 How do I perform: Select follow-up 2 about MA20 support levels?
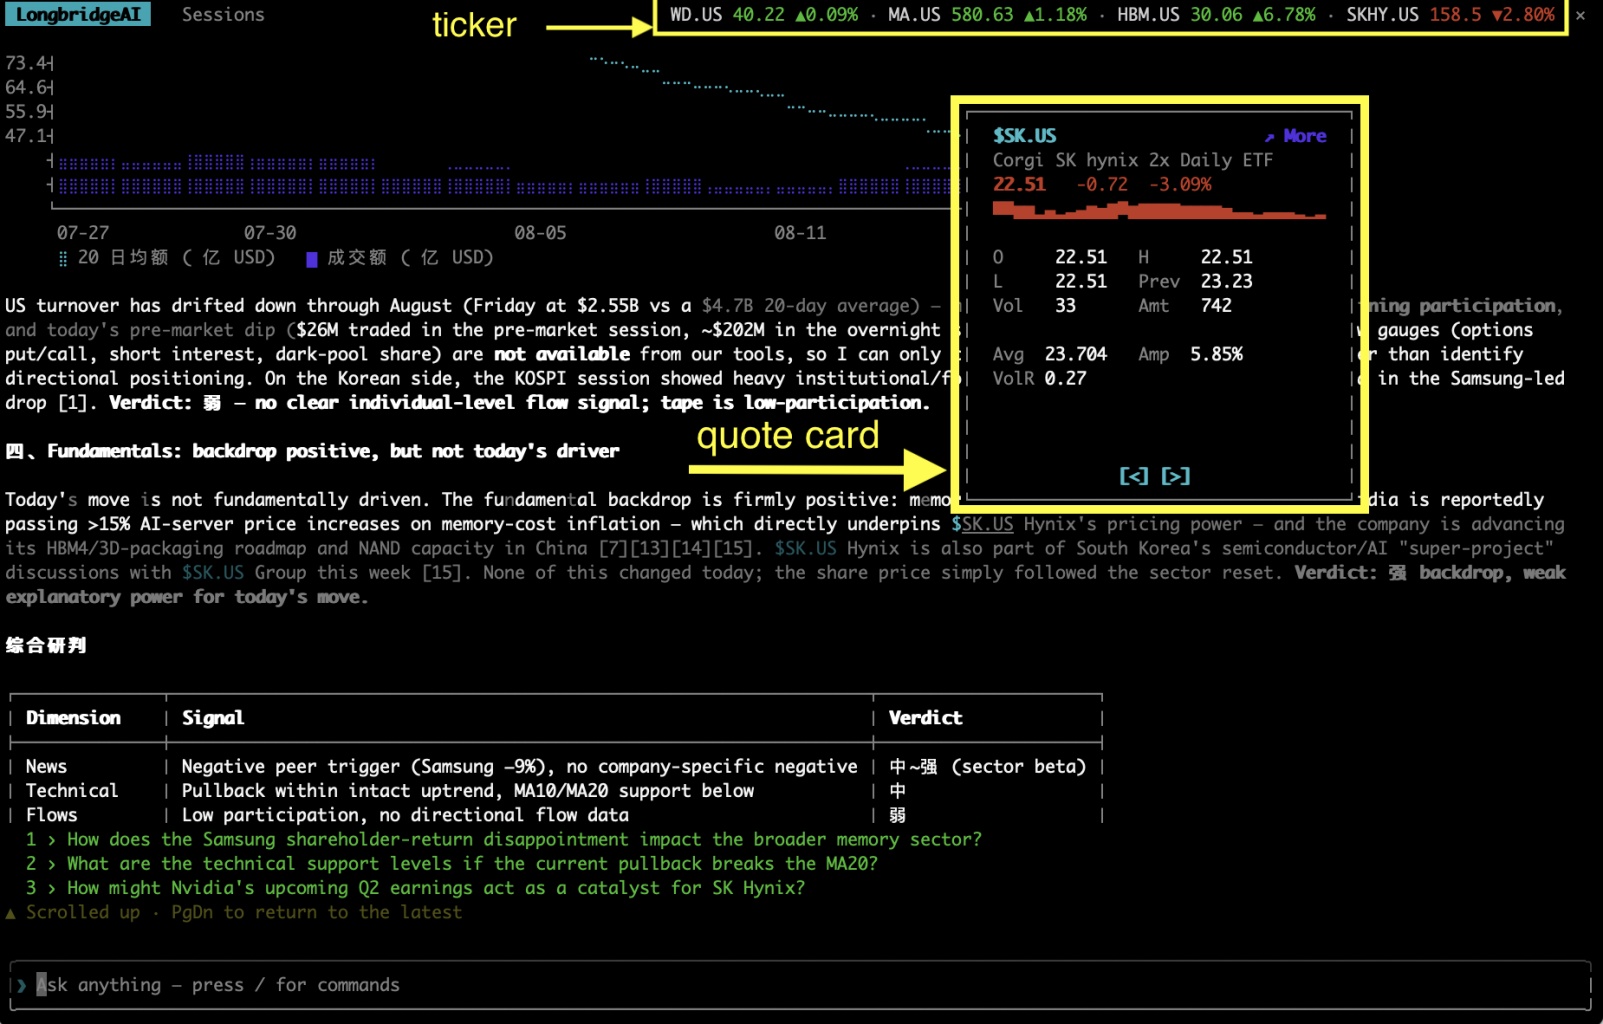click(x=452, y=863)
